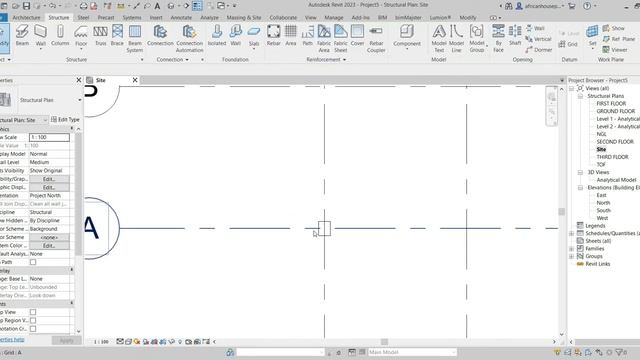Click the 1:100 scale in view control bar

(101, 342)
